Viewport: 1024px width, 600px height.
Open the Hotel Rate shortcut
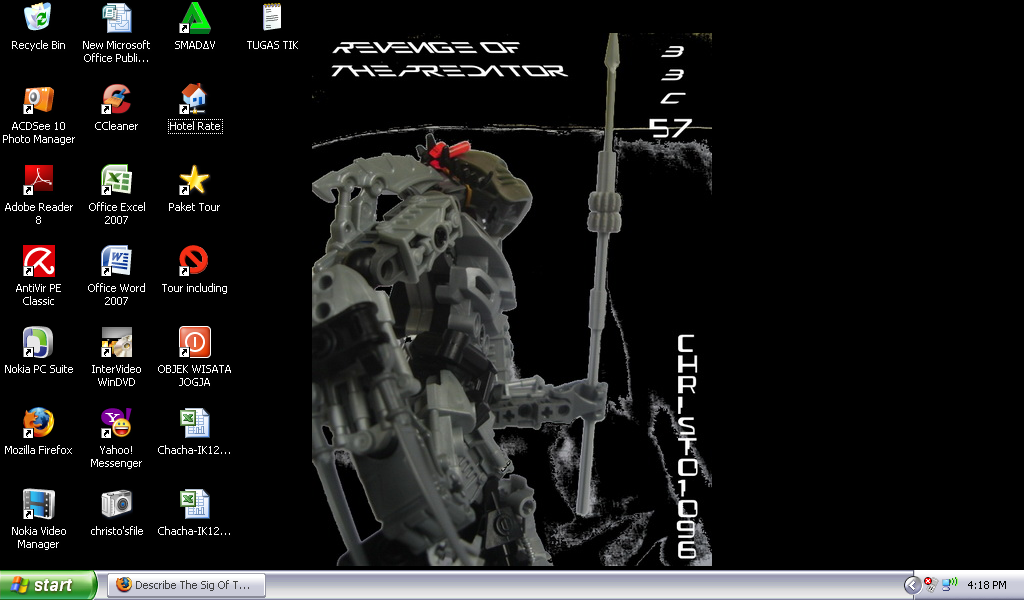click(194, 100)
